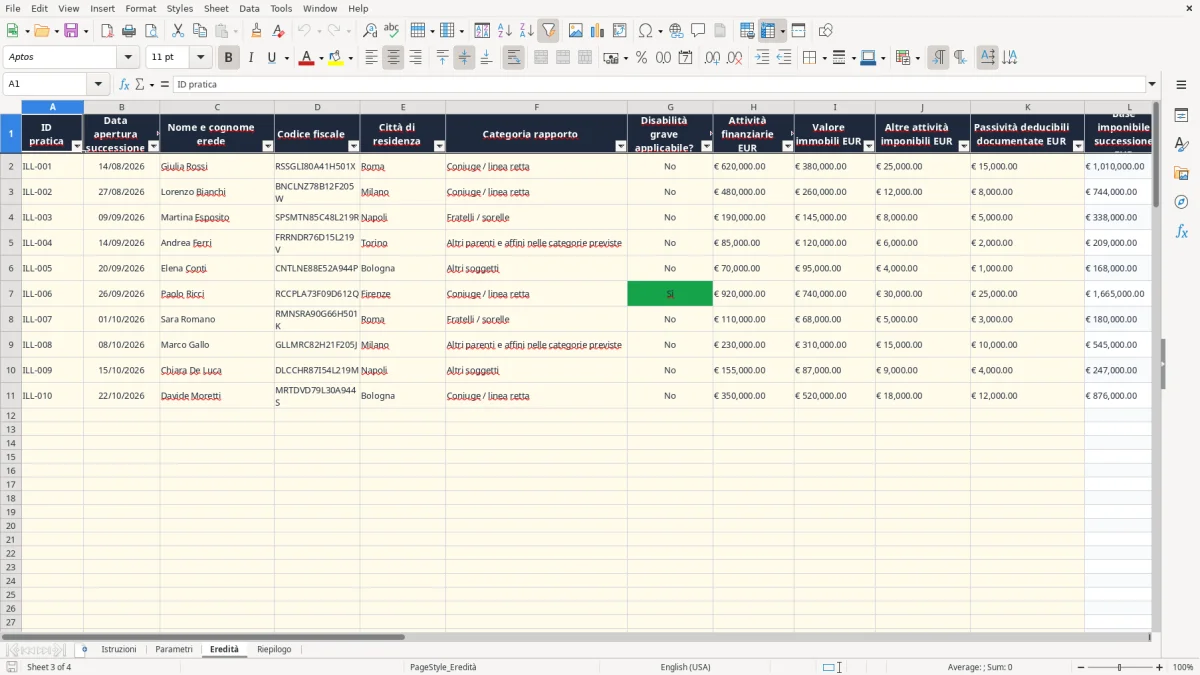The image size is (1200, 675).
Task: Toggle Center Horizontally alignment
Action: (x=393, y=58)
